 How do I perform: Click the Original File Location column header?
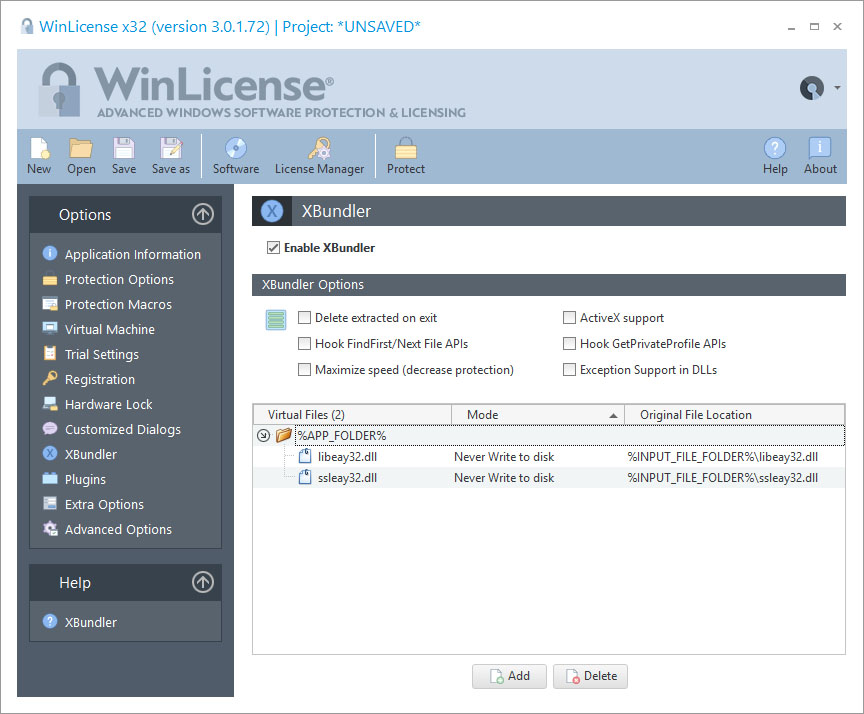tap(735, 415)
